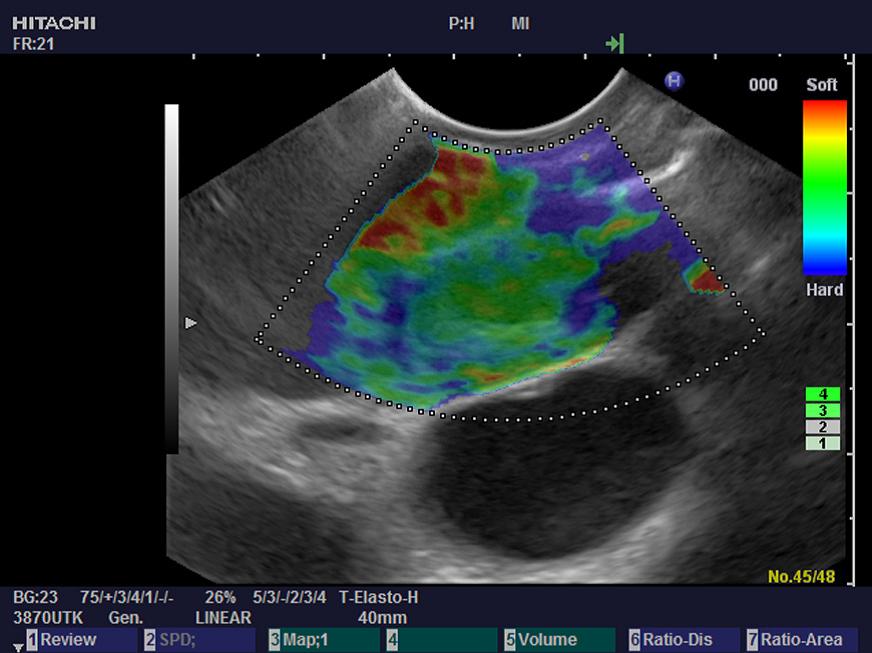Select the 2 SPD; function key

[199, 640]
